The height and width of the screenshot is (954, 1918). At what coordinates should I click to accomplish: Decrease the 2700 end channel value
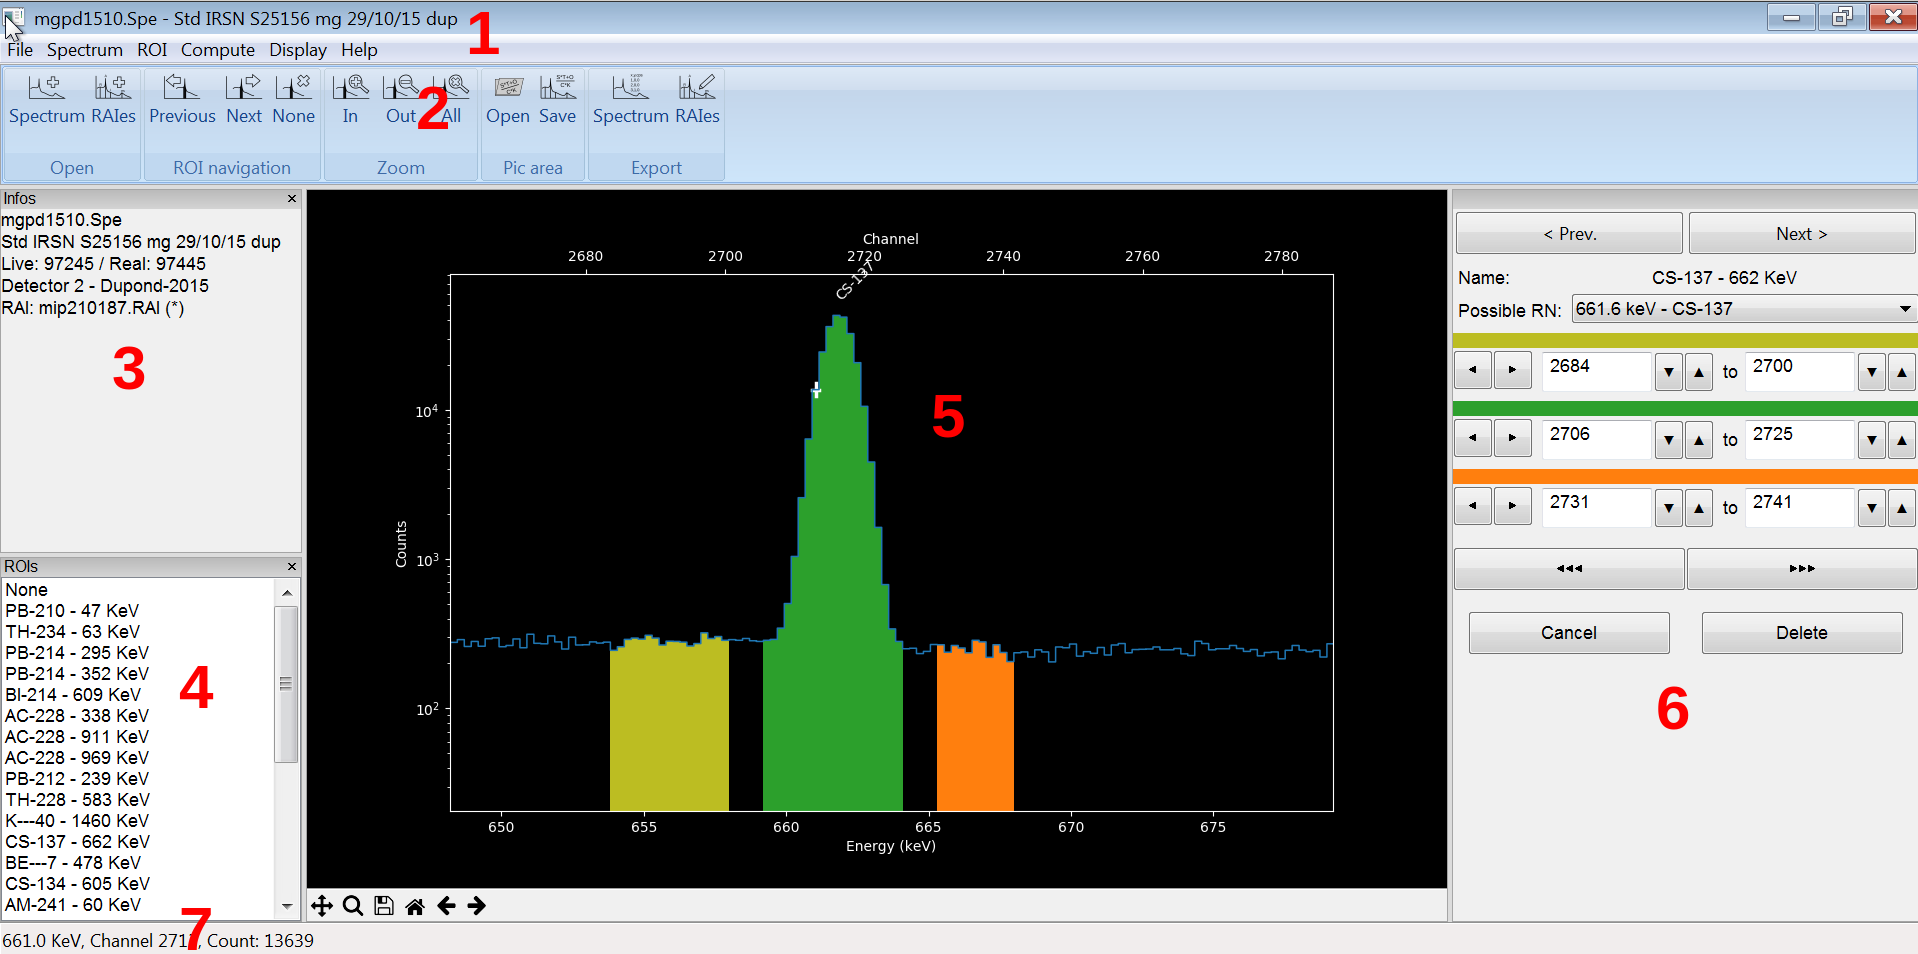pyautogui.click(x=1871, y=371)
